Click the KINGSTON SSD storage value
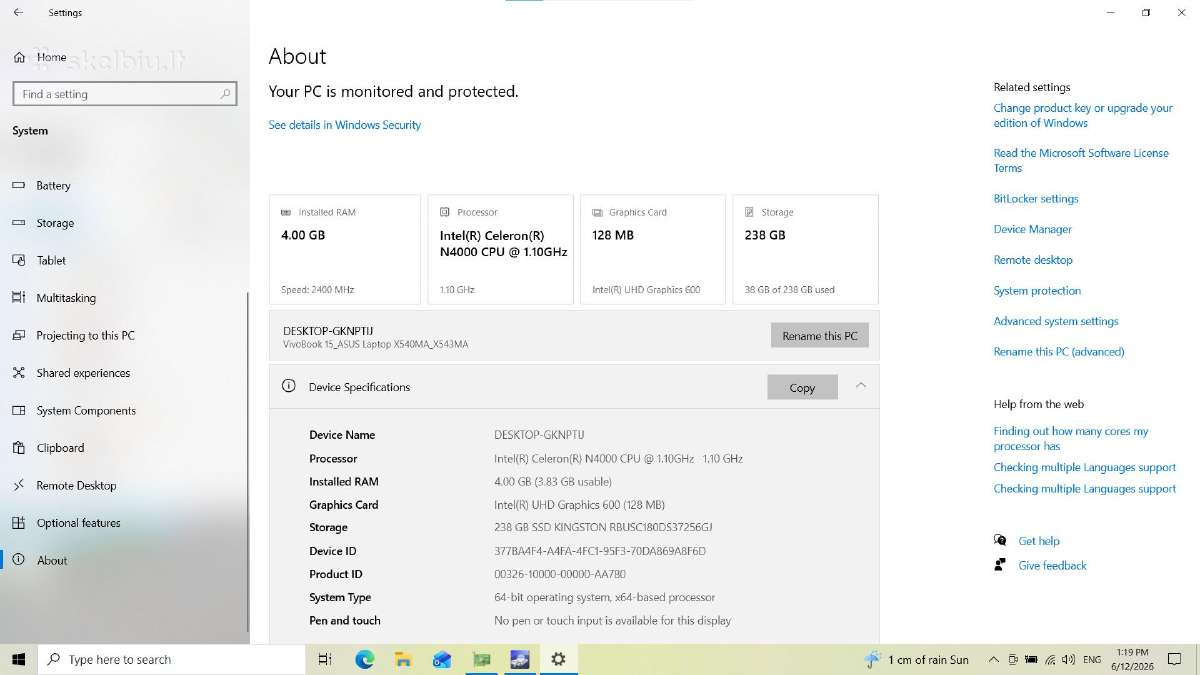Viewport: 1200px width, 675px height. point(603,528)
